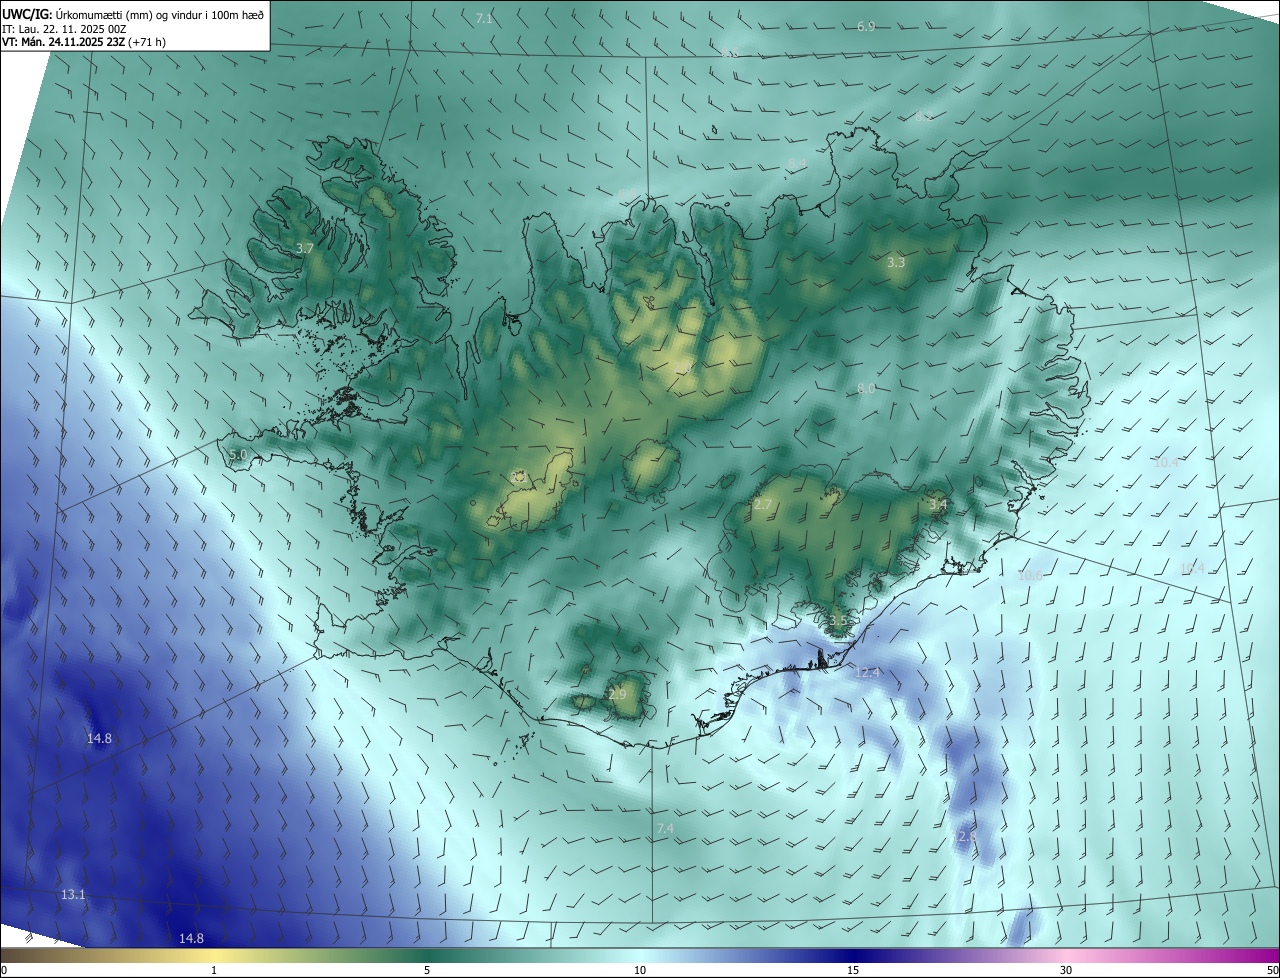Image resolution: width=1280 pixels, height=978 pixels.
Task: Click the 10.6 value label offshore
Action: coord(1030,576)
